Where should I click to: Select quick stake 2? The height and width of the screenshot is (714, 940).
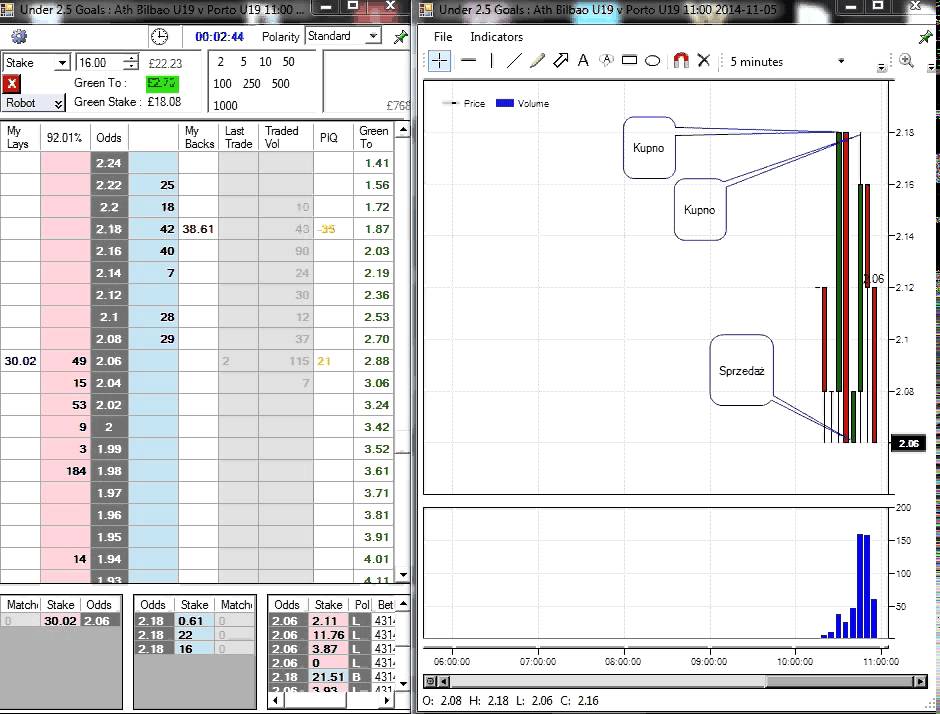coord(221,61)
